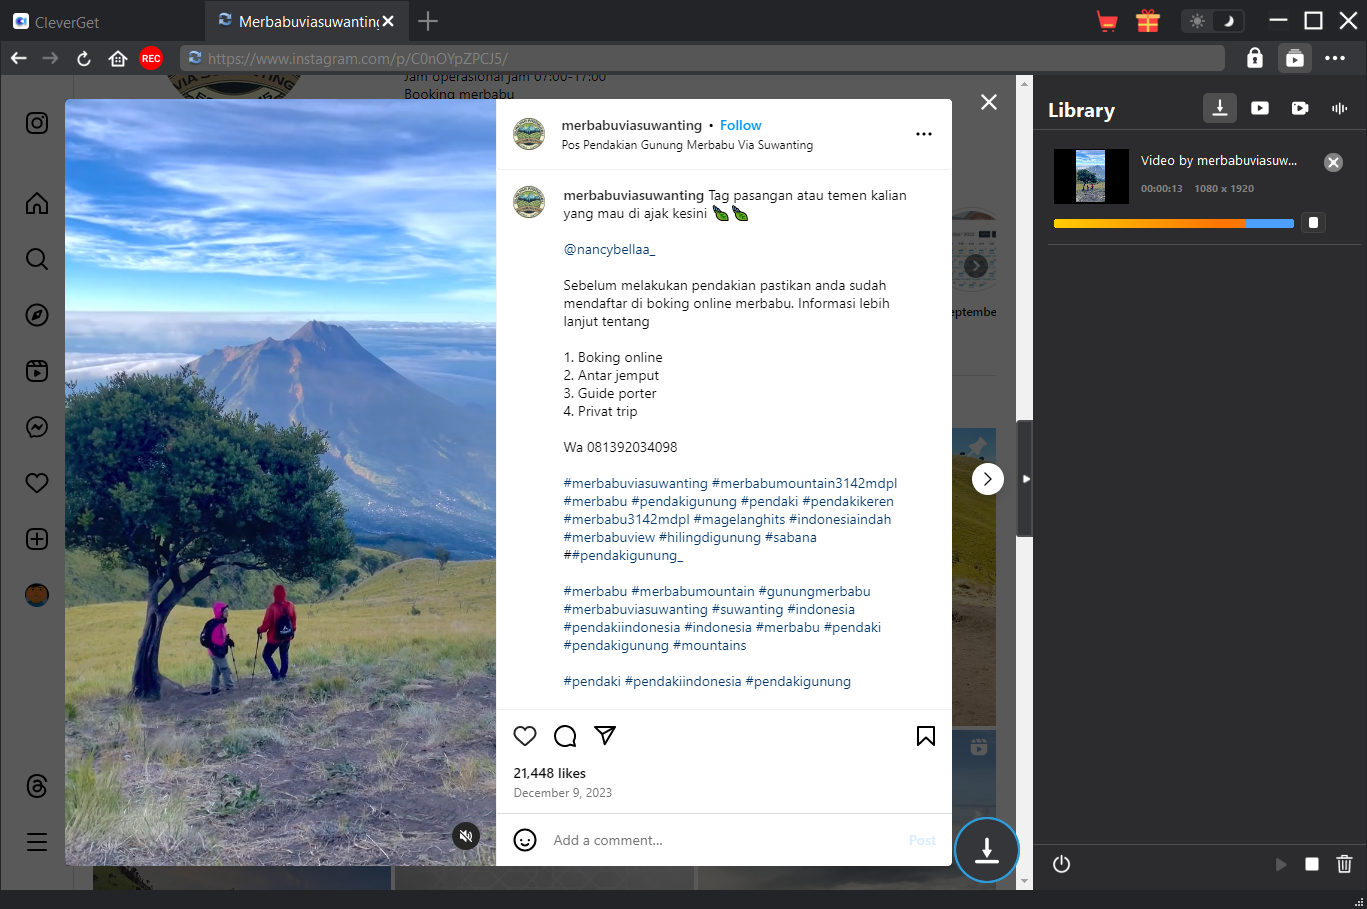Screen dimensions: 1367x909
Task: Save the post with the bookmark icon
Action: (x=926, y=736)
